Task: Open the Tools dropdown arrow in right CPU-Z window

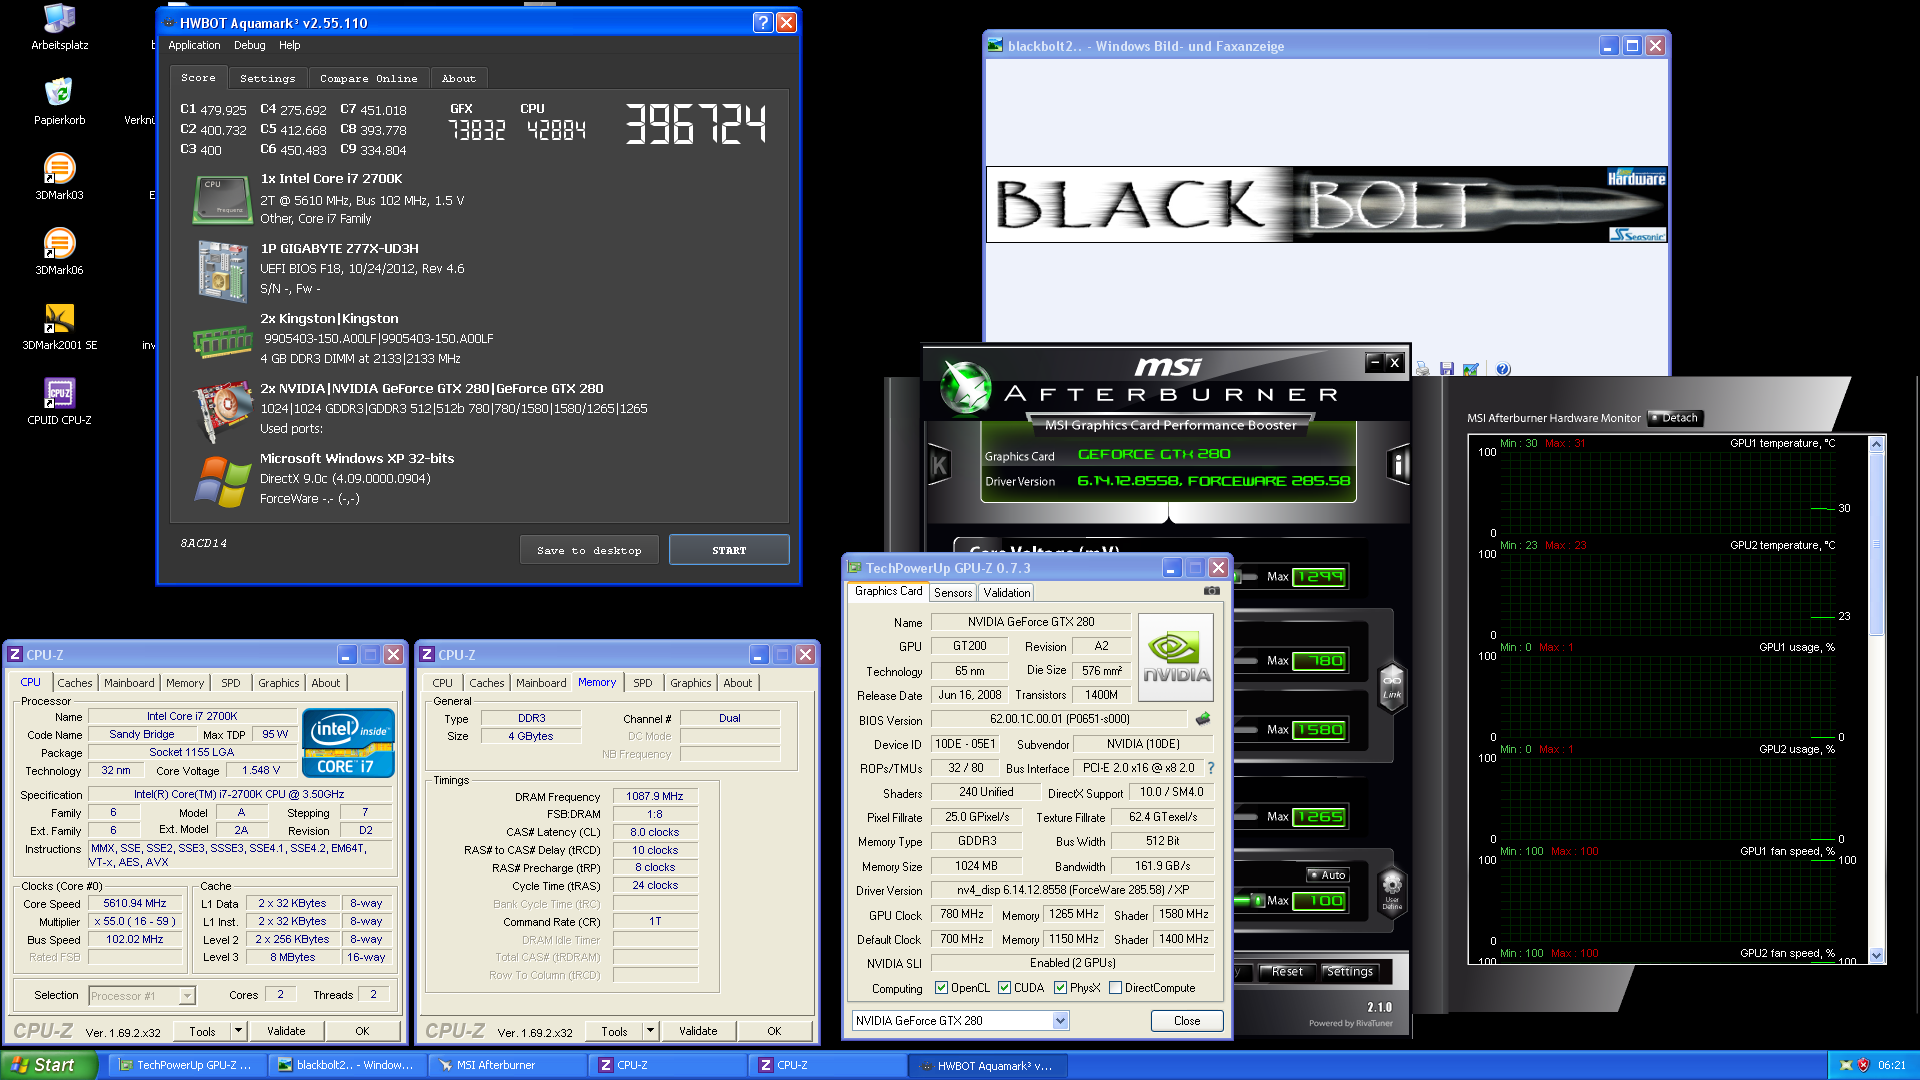Action: (x=650, y=1031)
